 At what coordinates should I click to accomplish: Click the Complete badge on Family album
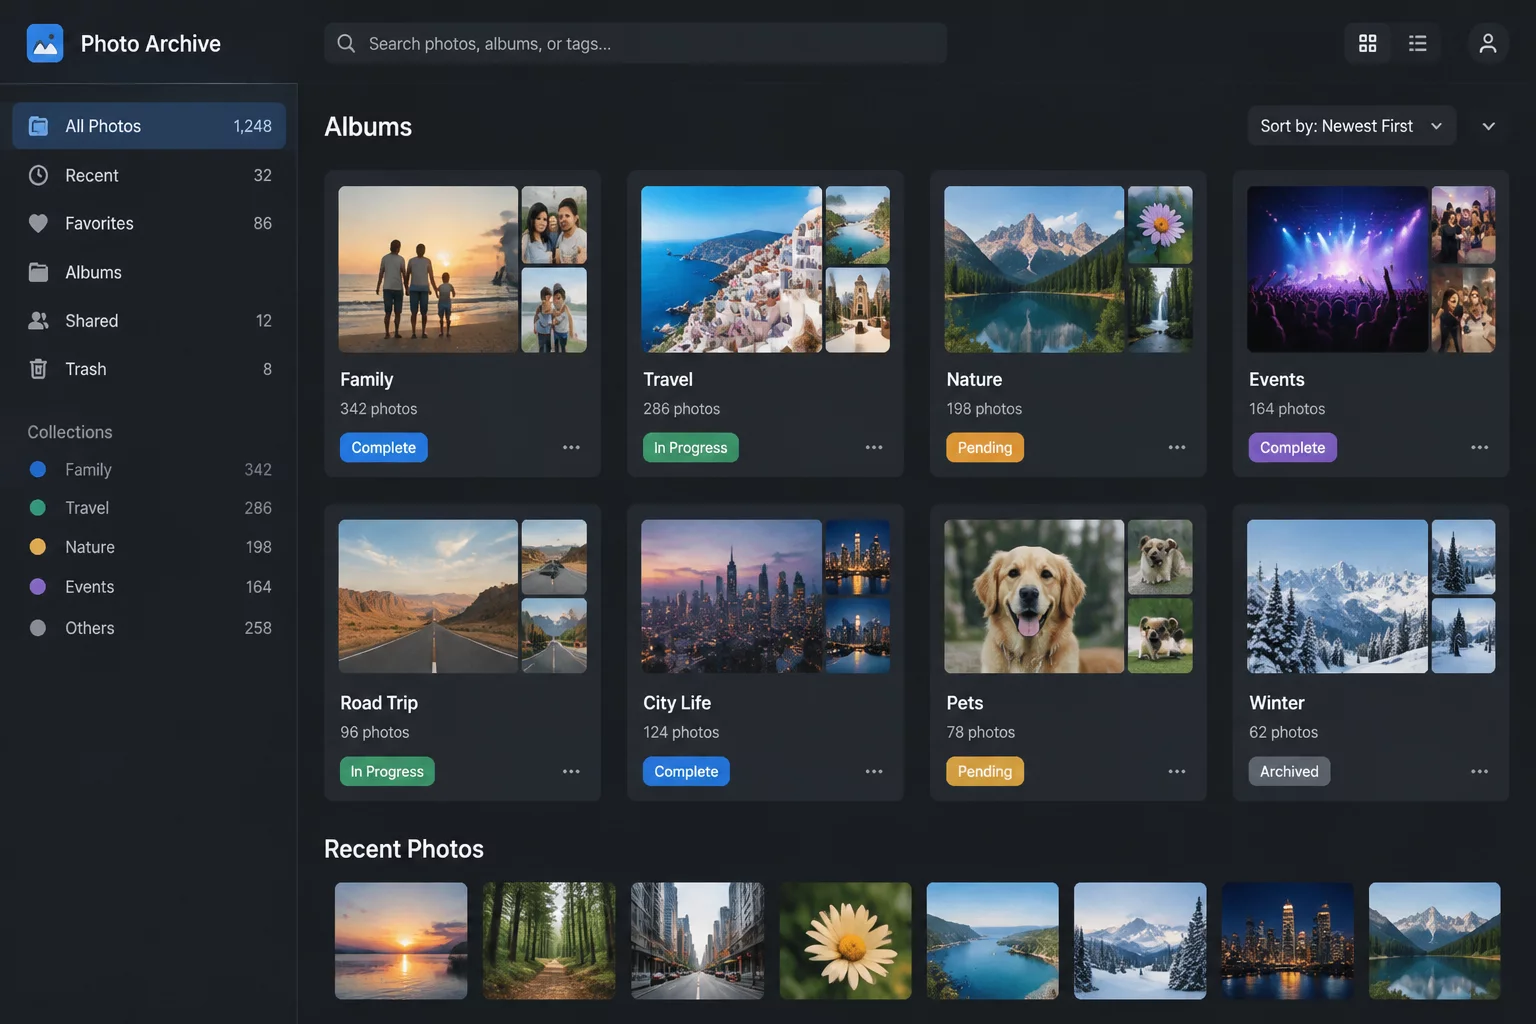[x=383, y=447]
